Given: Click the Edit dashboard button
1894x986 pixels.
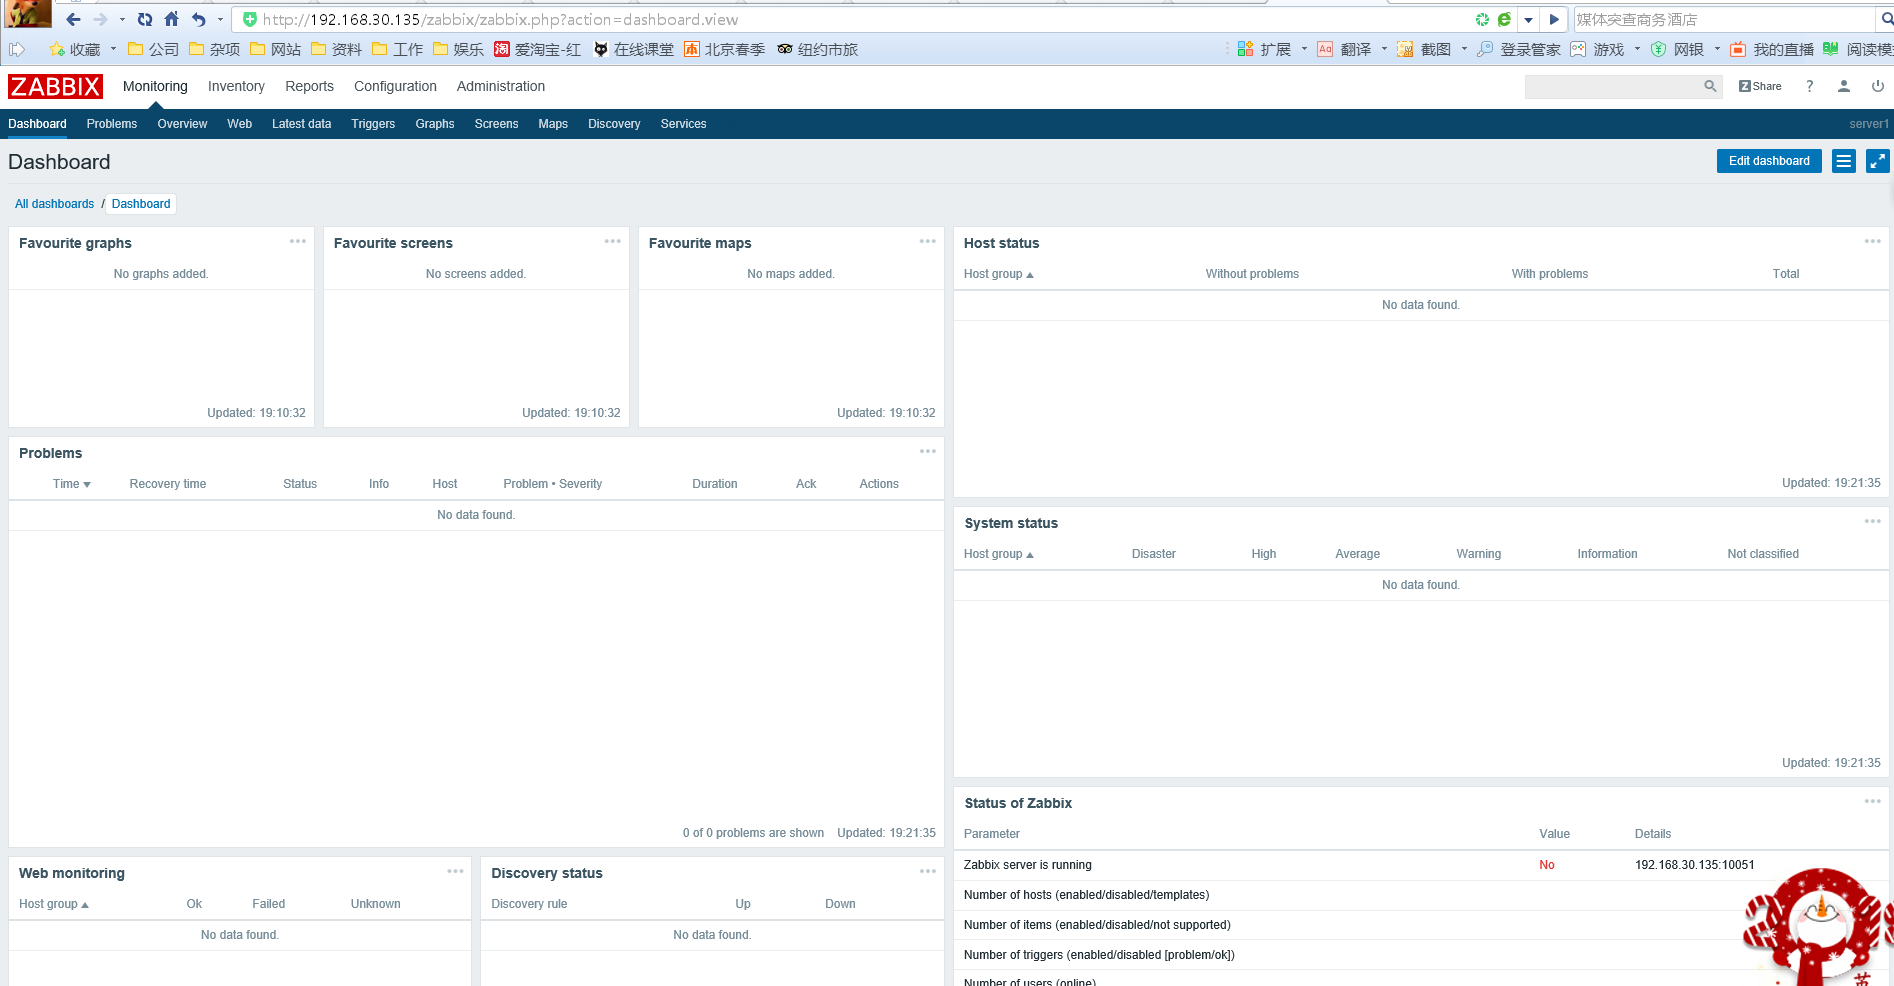Looking at the screenshot, I should 1769,161.
